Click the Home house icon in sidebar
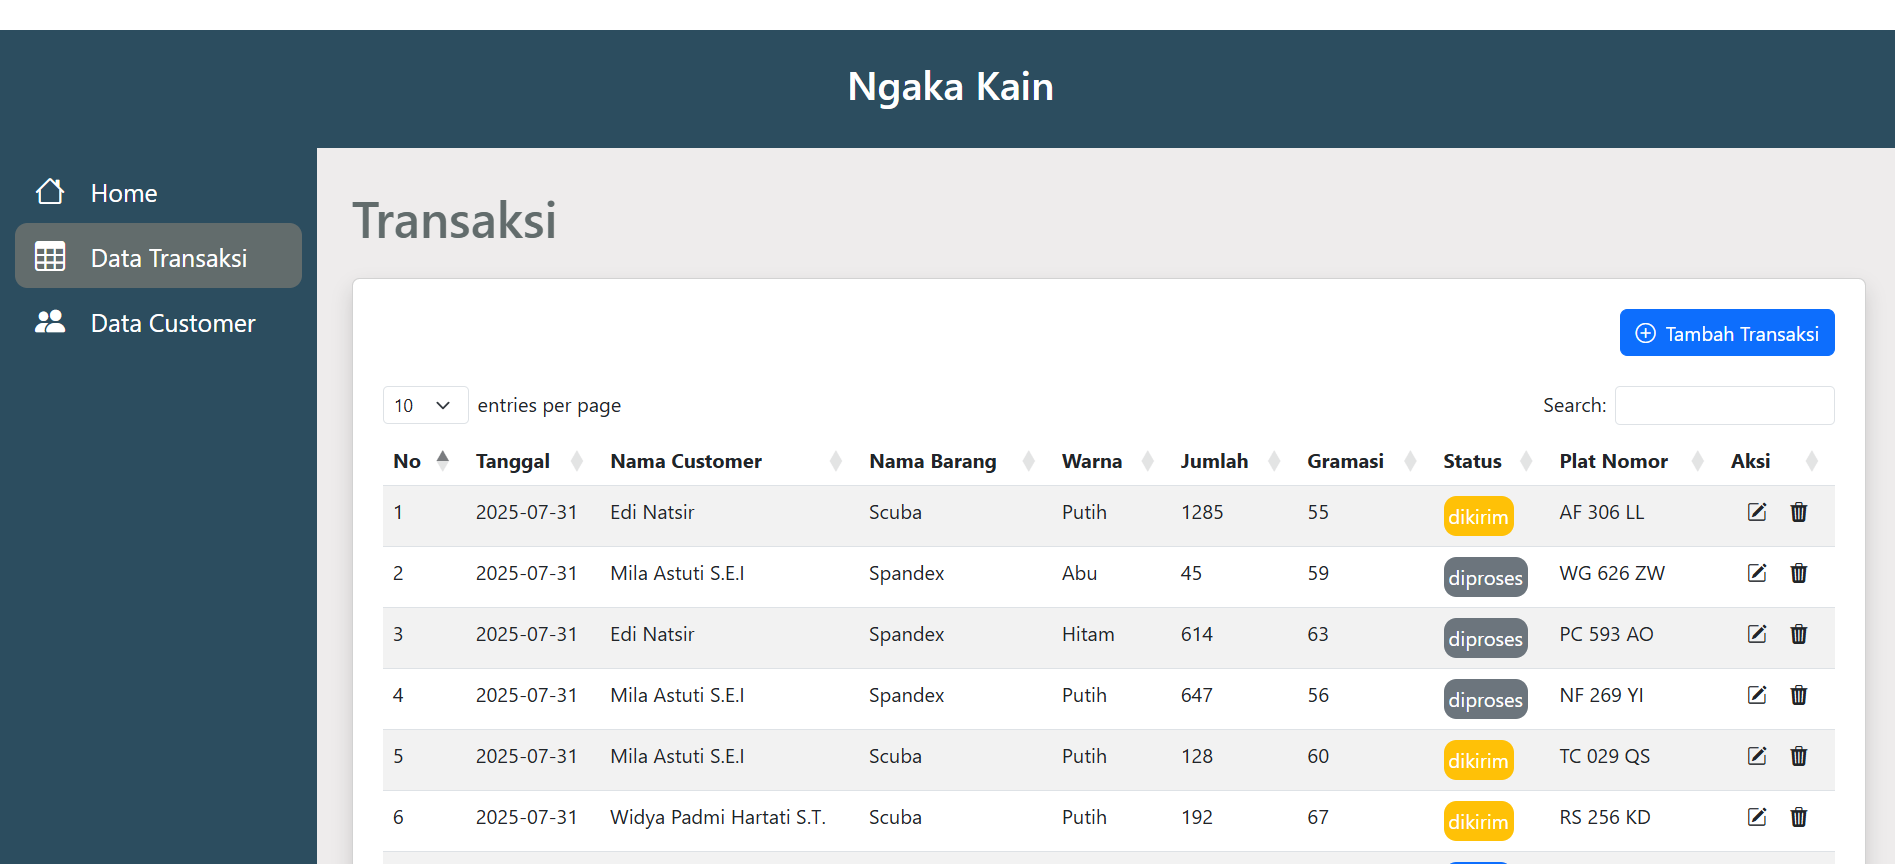The height and width of the screenshot is (864, 1895). tap(50, 192)
